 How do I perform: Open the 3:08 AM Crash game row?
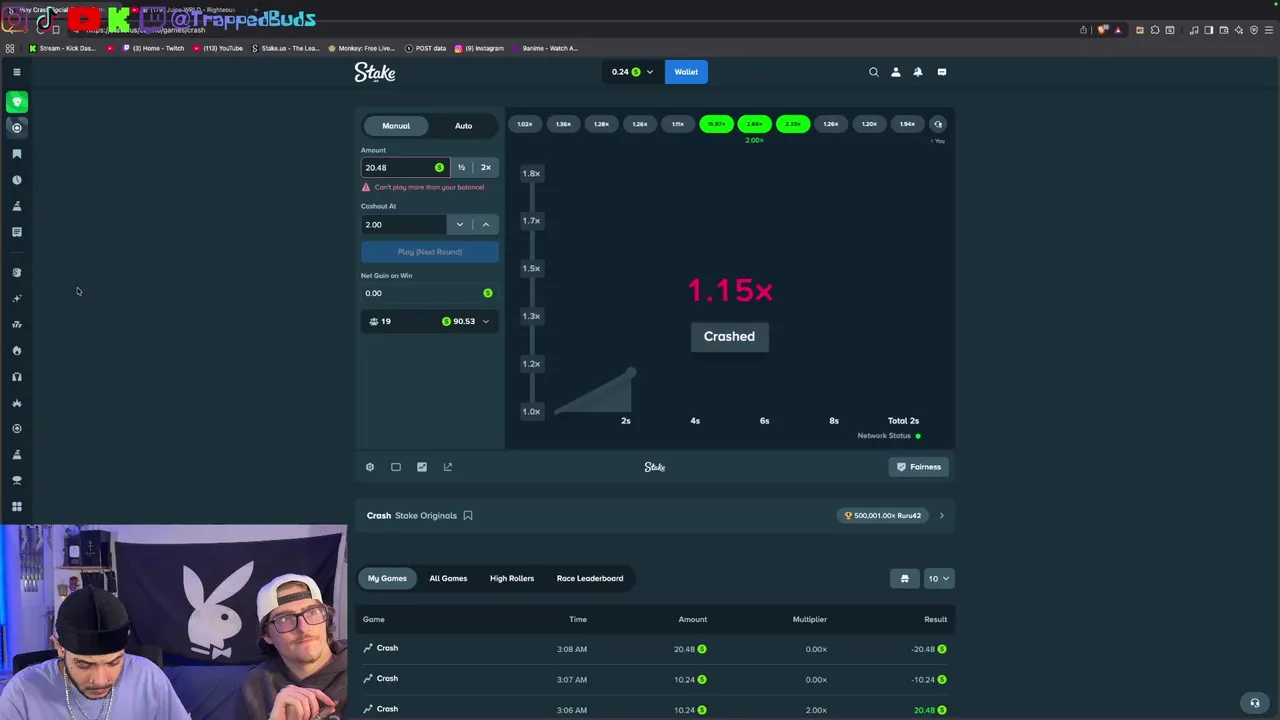(655, 649)
